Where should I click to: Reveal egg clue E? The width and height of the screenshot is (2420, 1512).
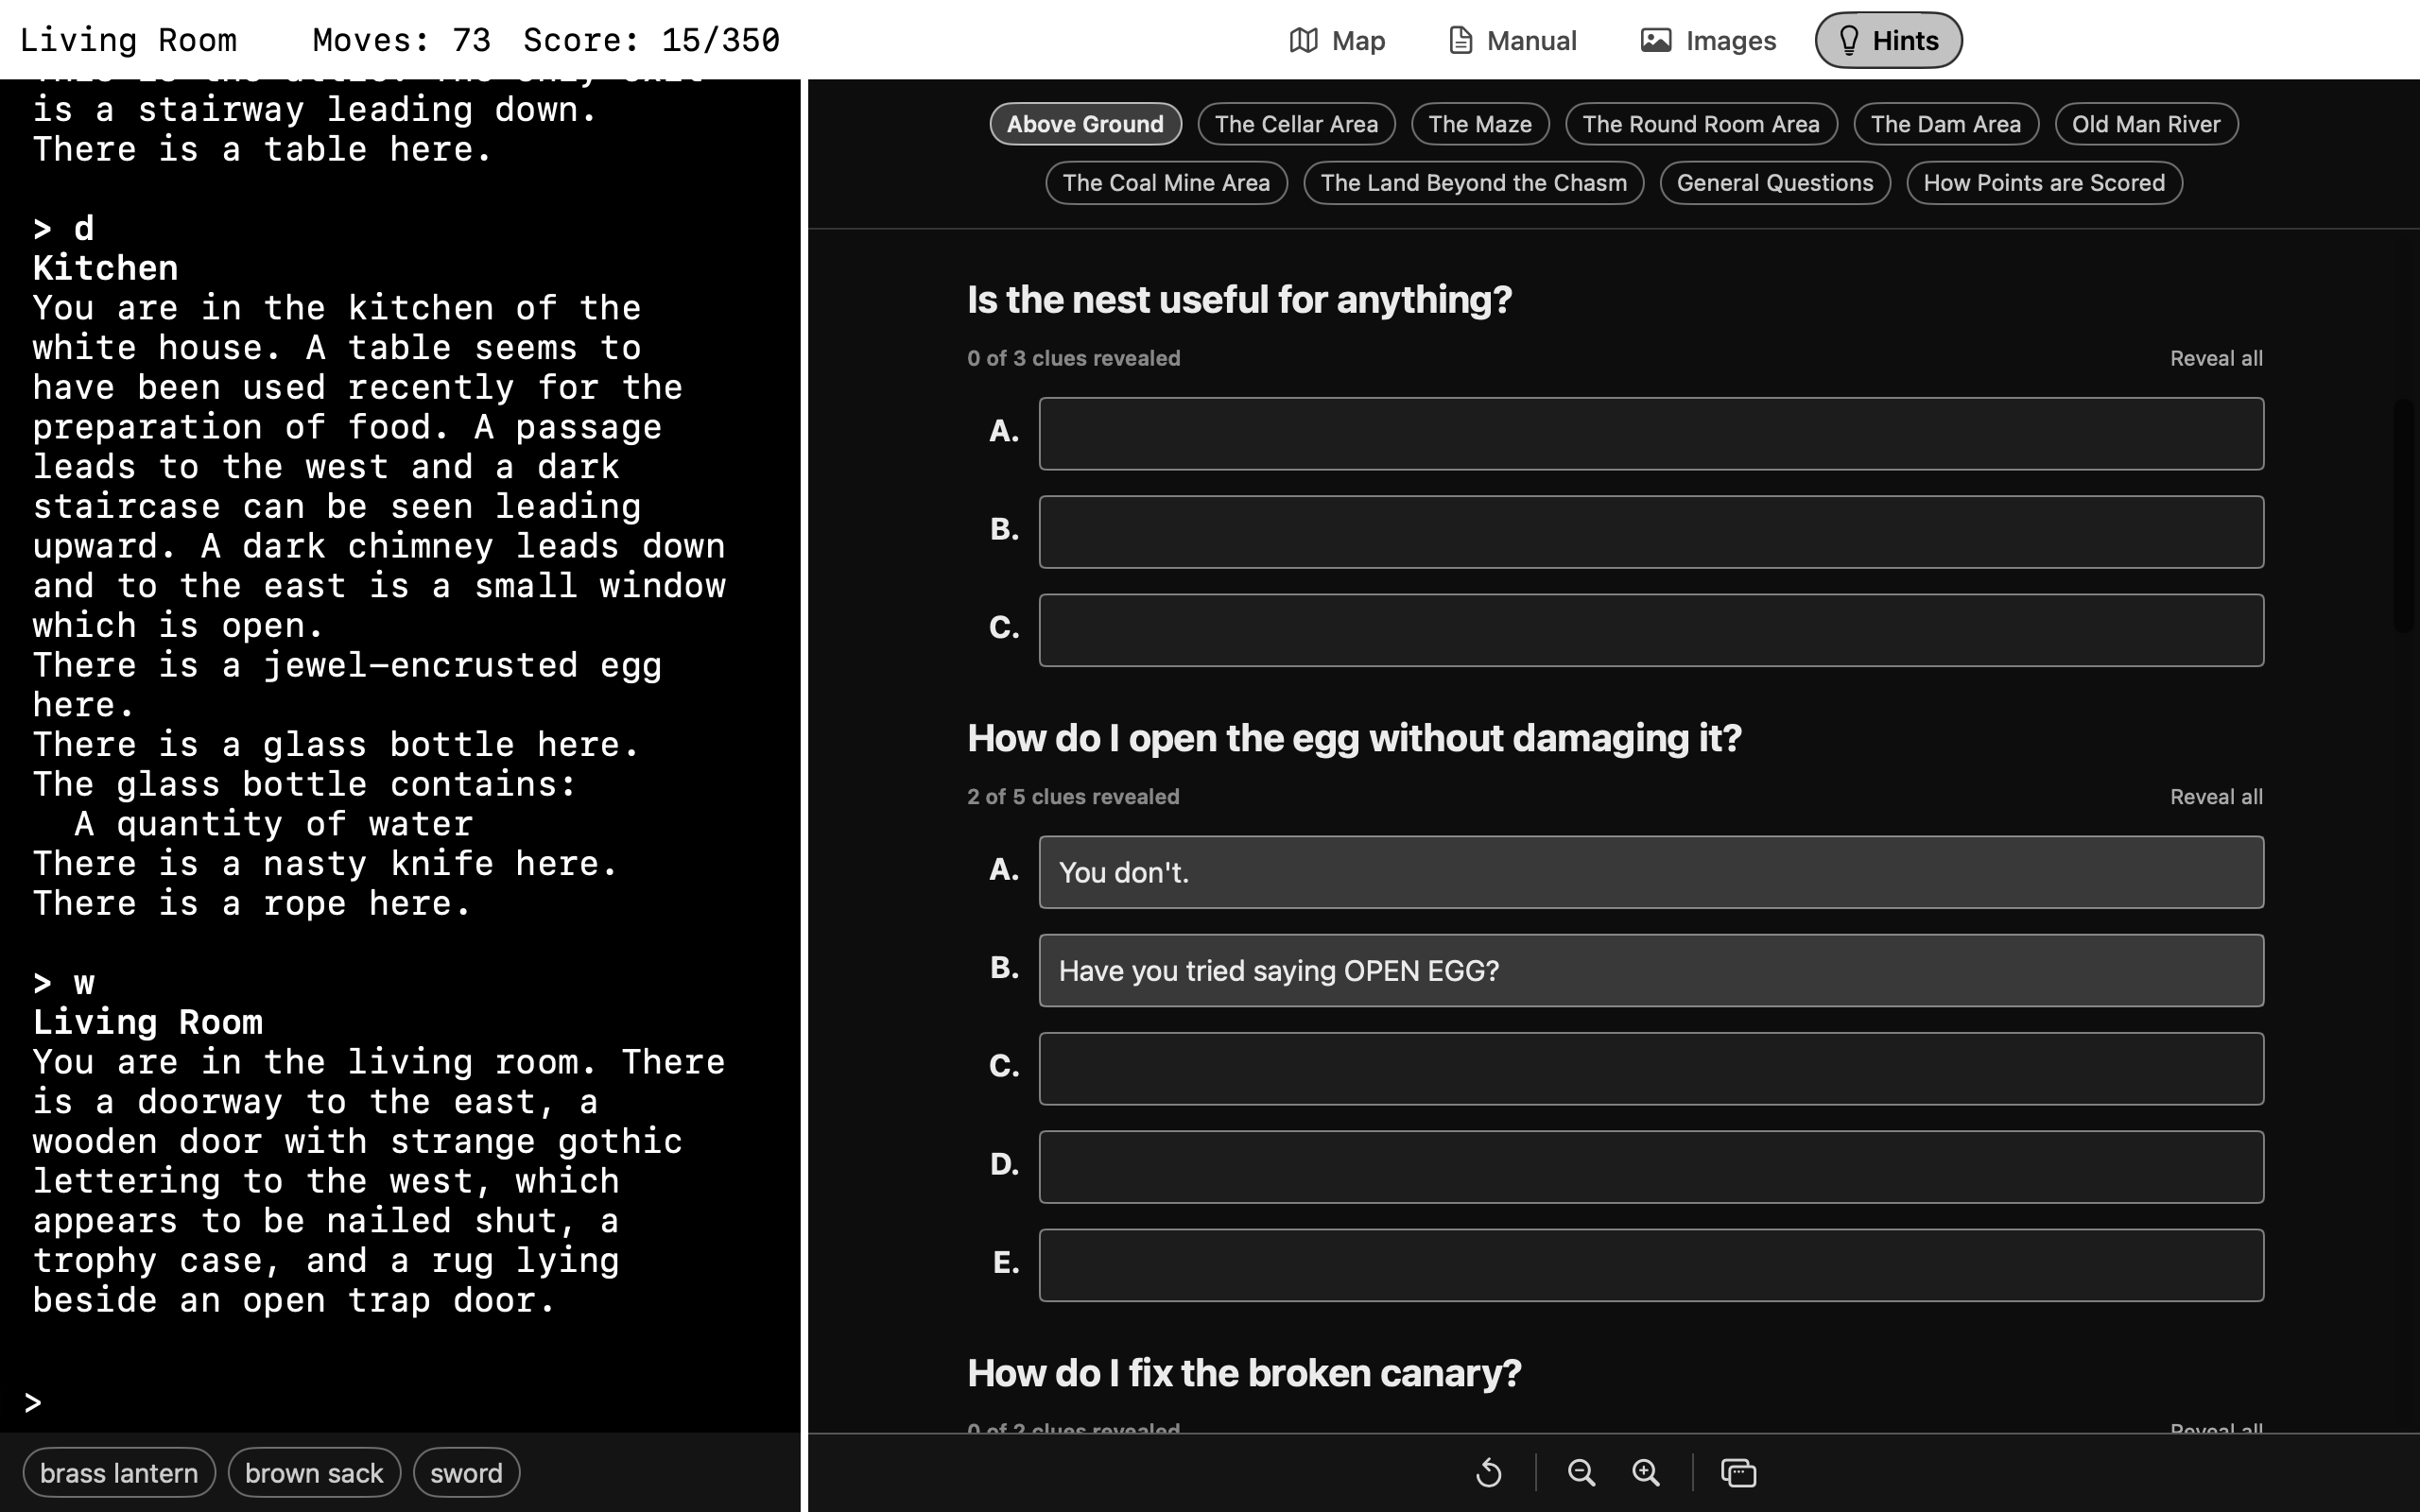tap(1651, 1265)
